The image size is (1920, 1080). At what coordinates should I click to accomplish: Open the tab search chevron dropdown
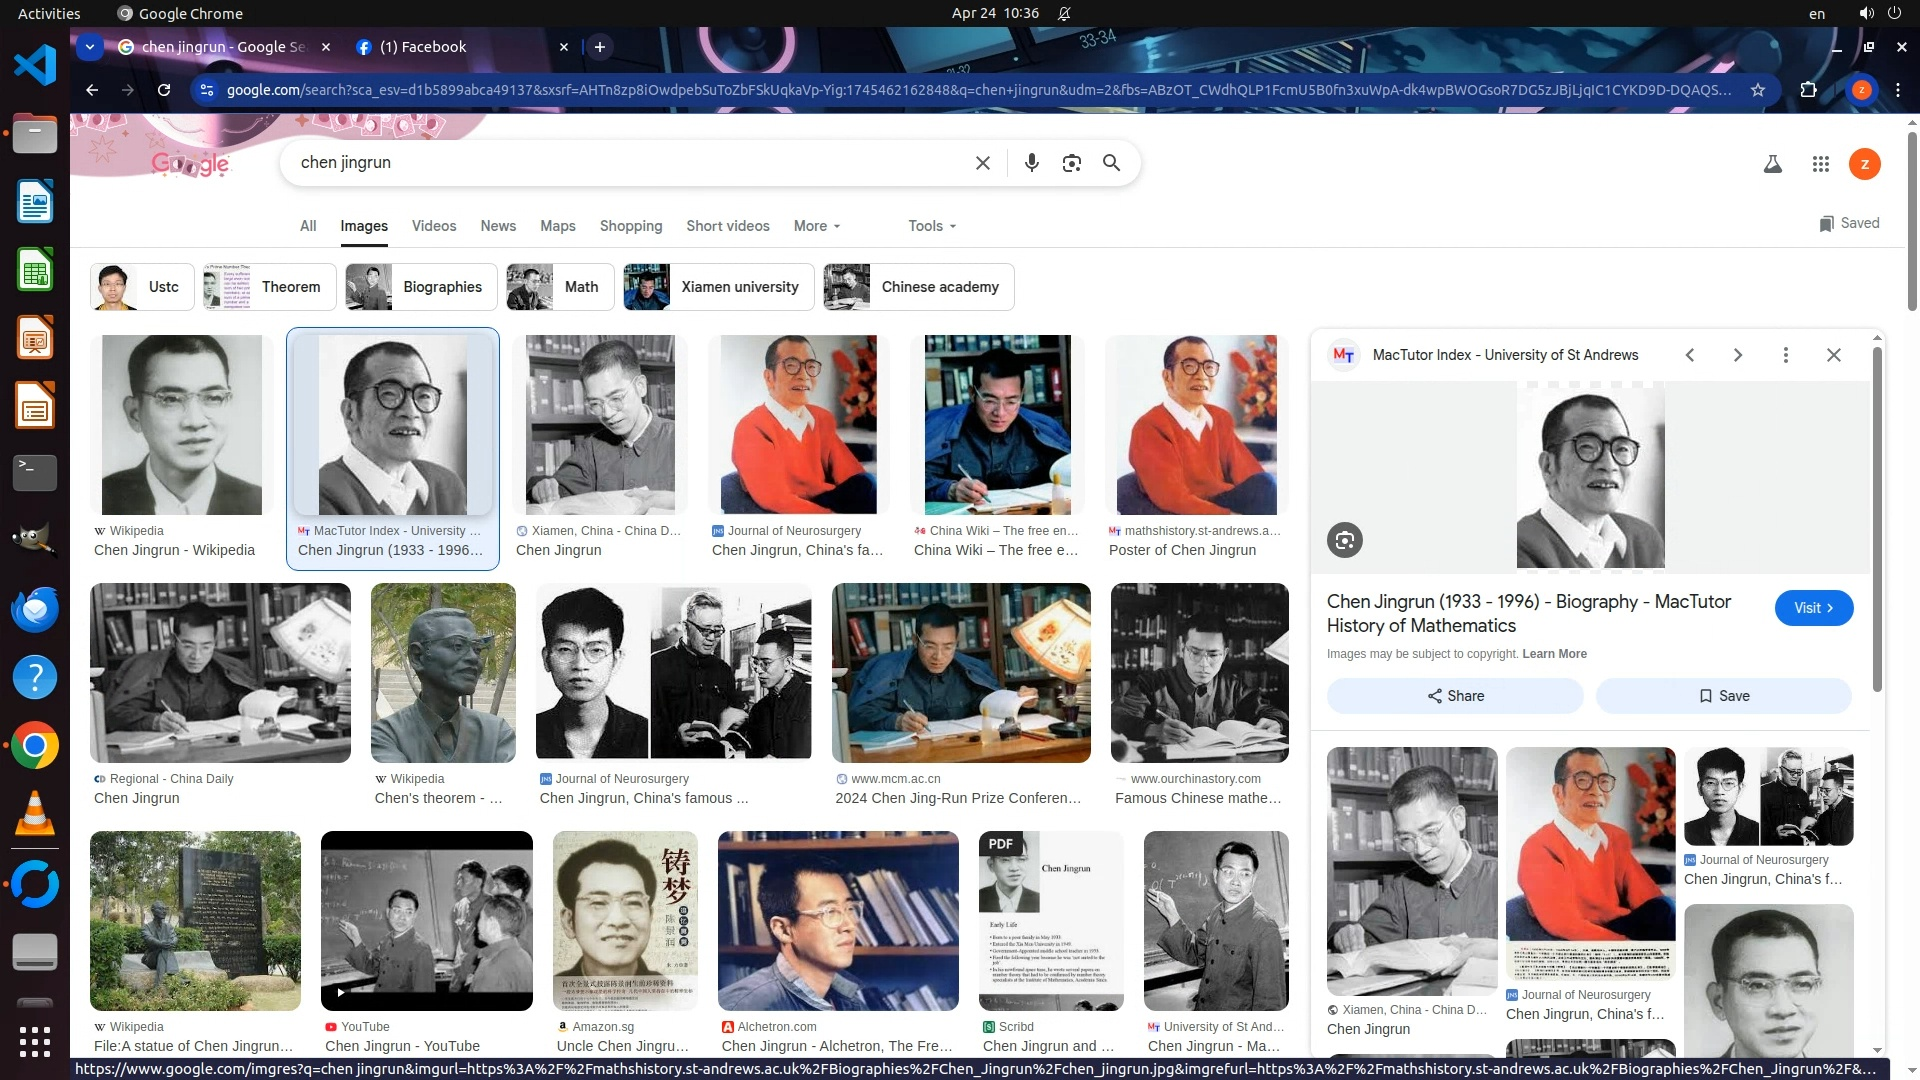[x=90, y=47]
